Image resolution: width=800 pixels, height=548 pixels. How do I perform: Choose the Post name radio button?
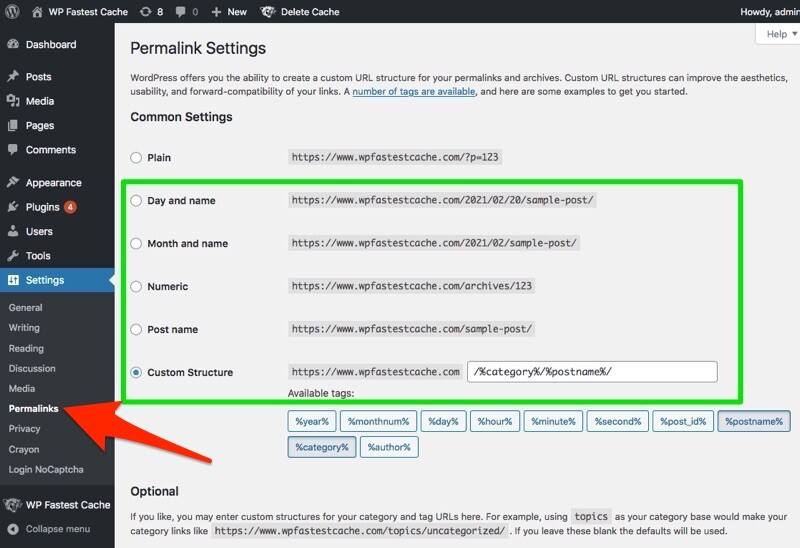pos(136,330)
